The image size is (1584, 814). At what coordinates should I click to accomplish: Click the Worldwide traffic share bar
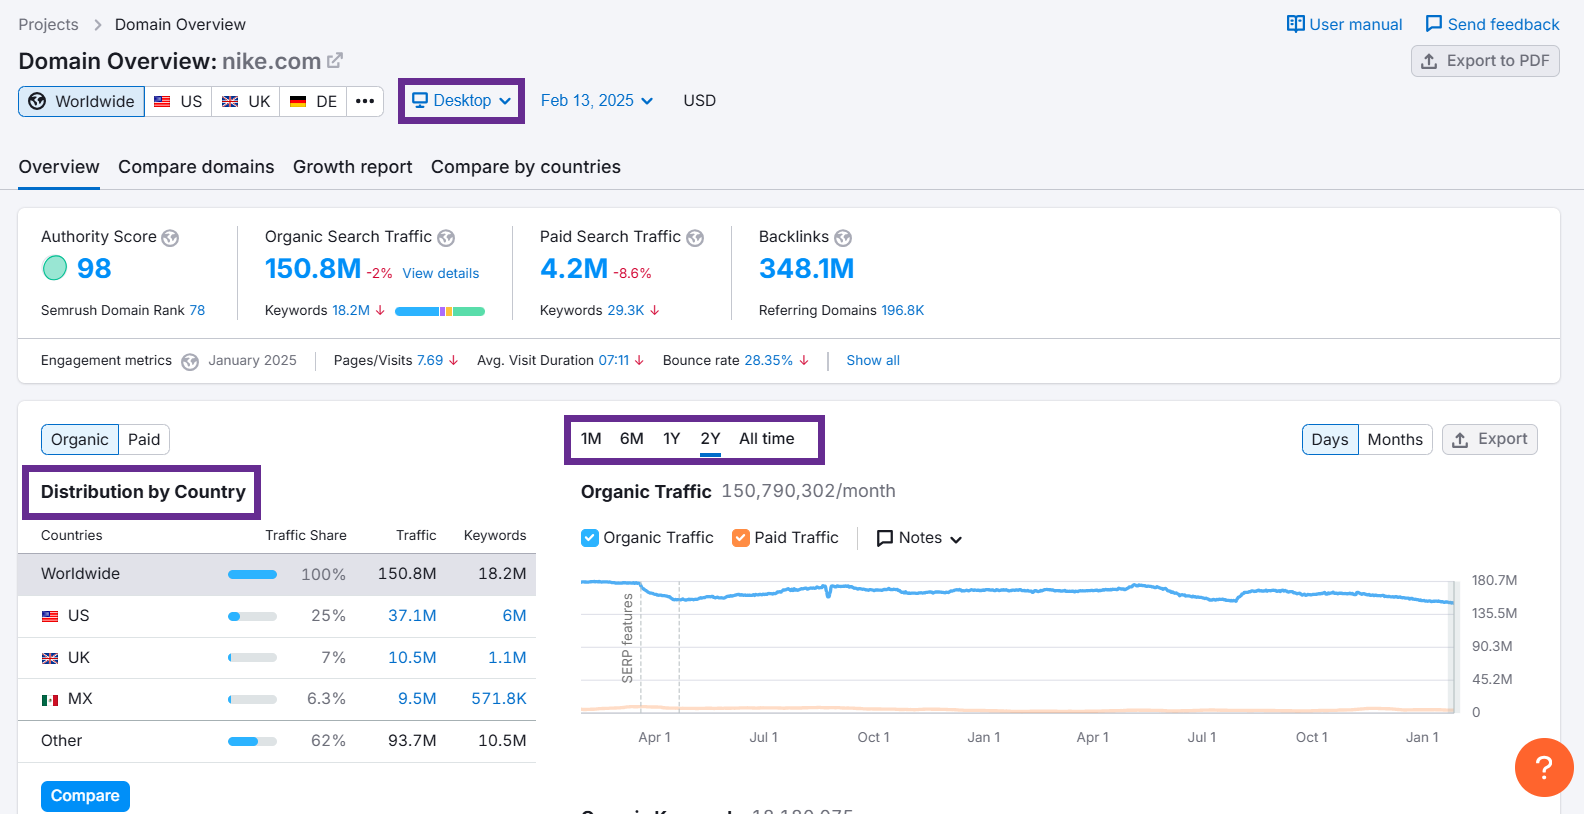click(x=252, y=575)
